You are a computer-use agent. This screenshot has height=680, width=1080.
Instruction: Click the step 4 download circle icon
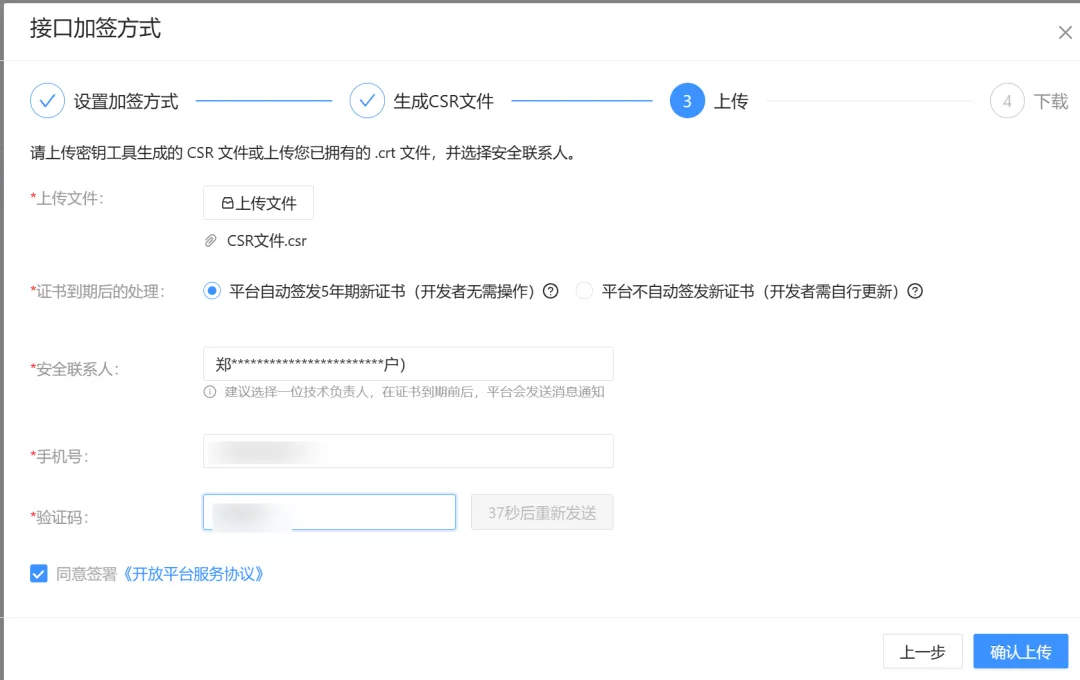pos(1007,101)
